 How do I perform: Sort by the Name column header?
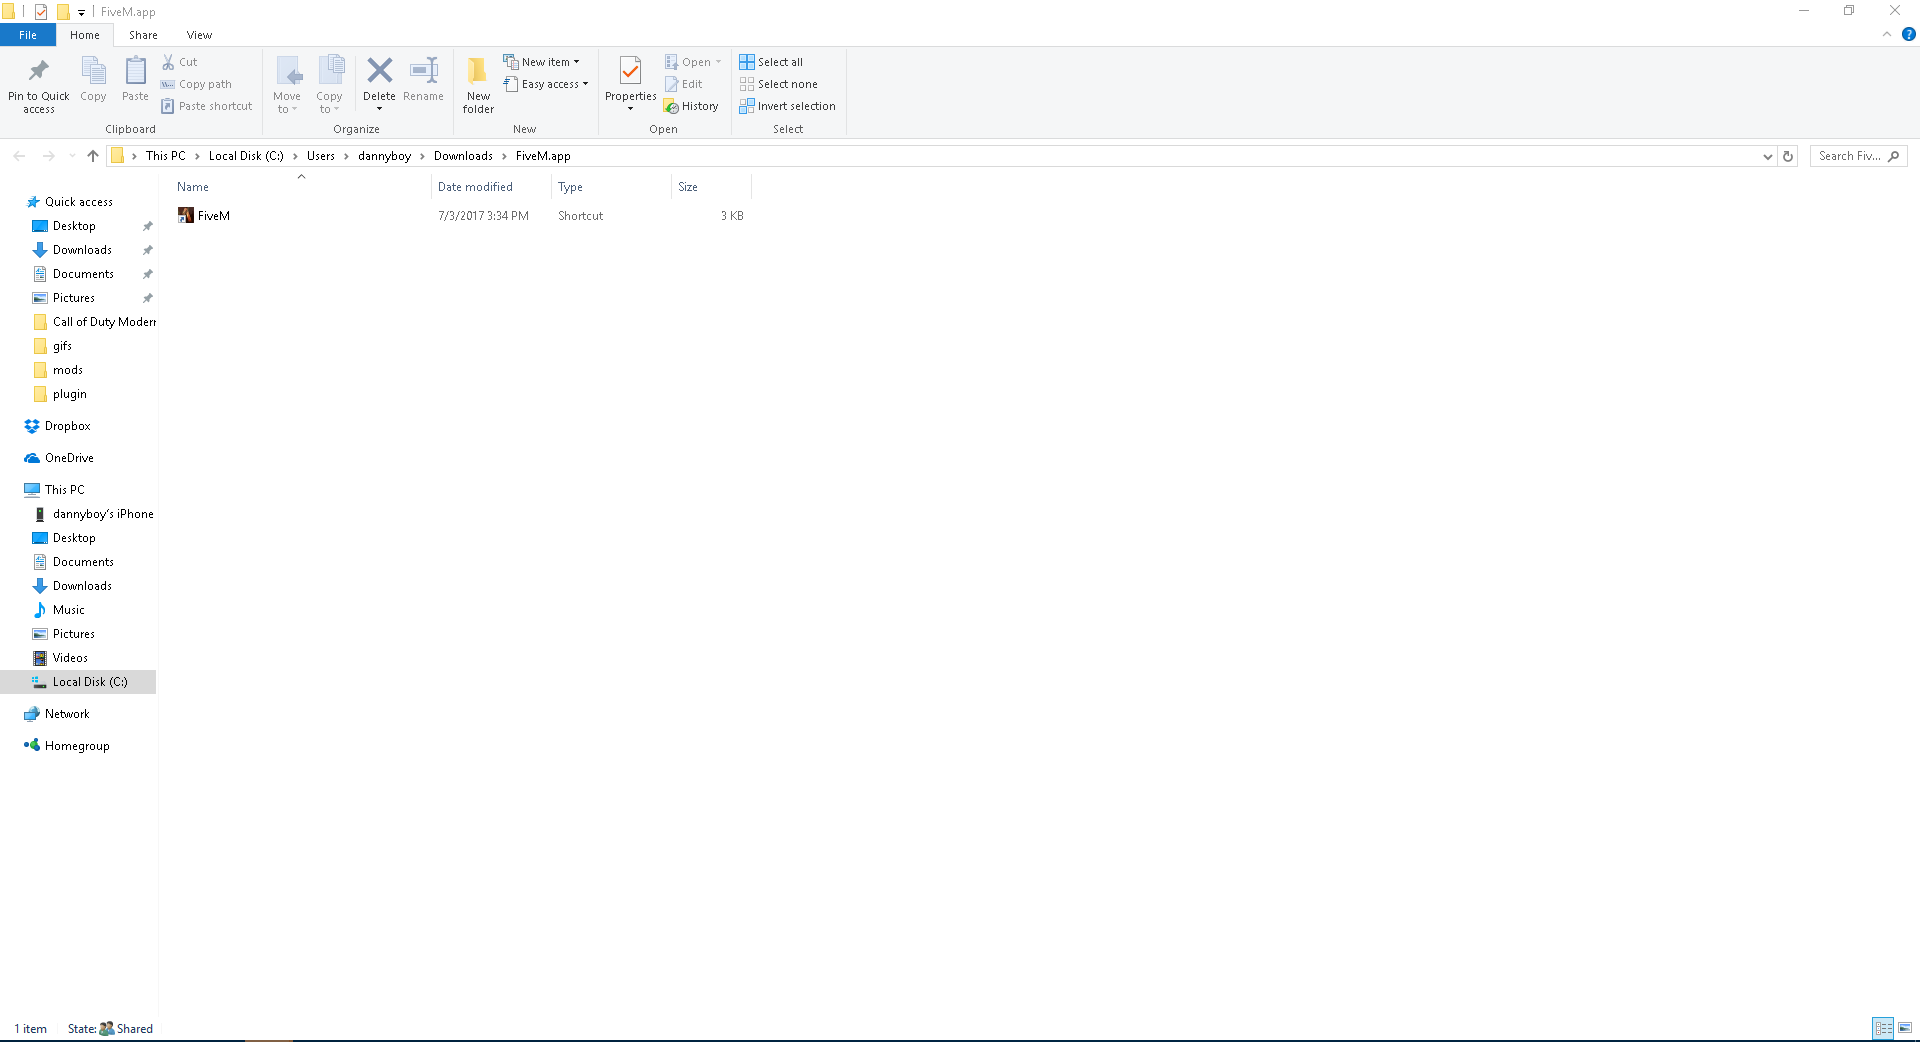coord(301,187)
